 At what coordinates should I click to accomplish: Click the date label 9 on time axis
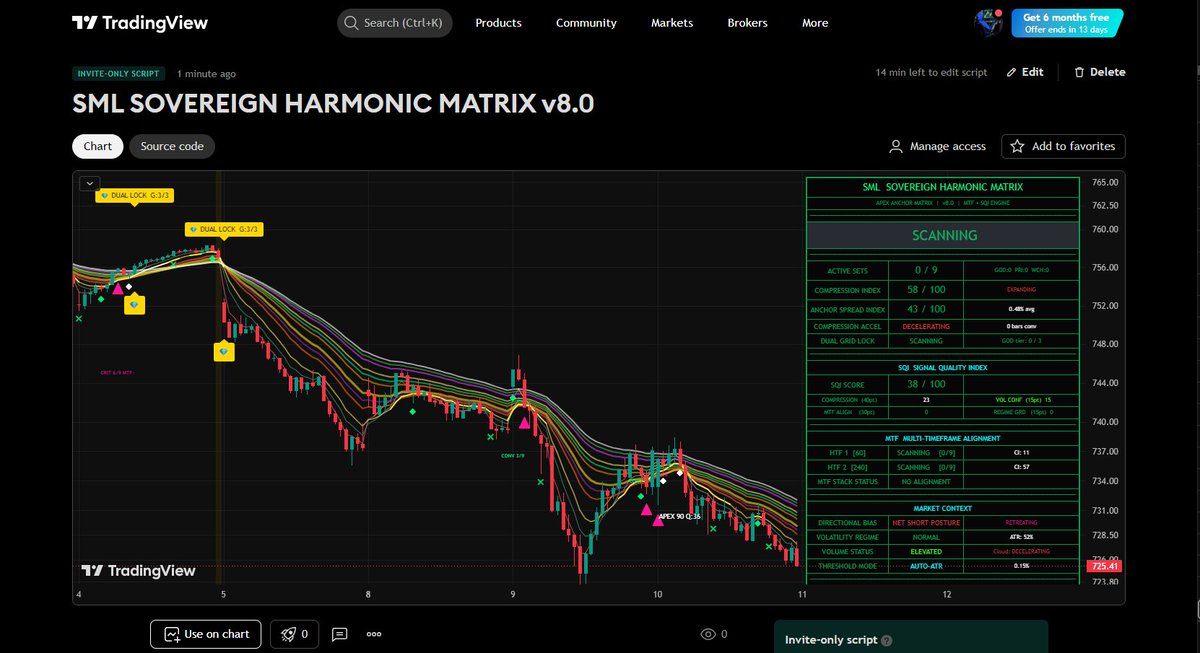point(513,595)
